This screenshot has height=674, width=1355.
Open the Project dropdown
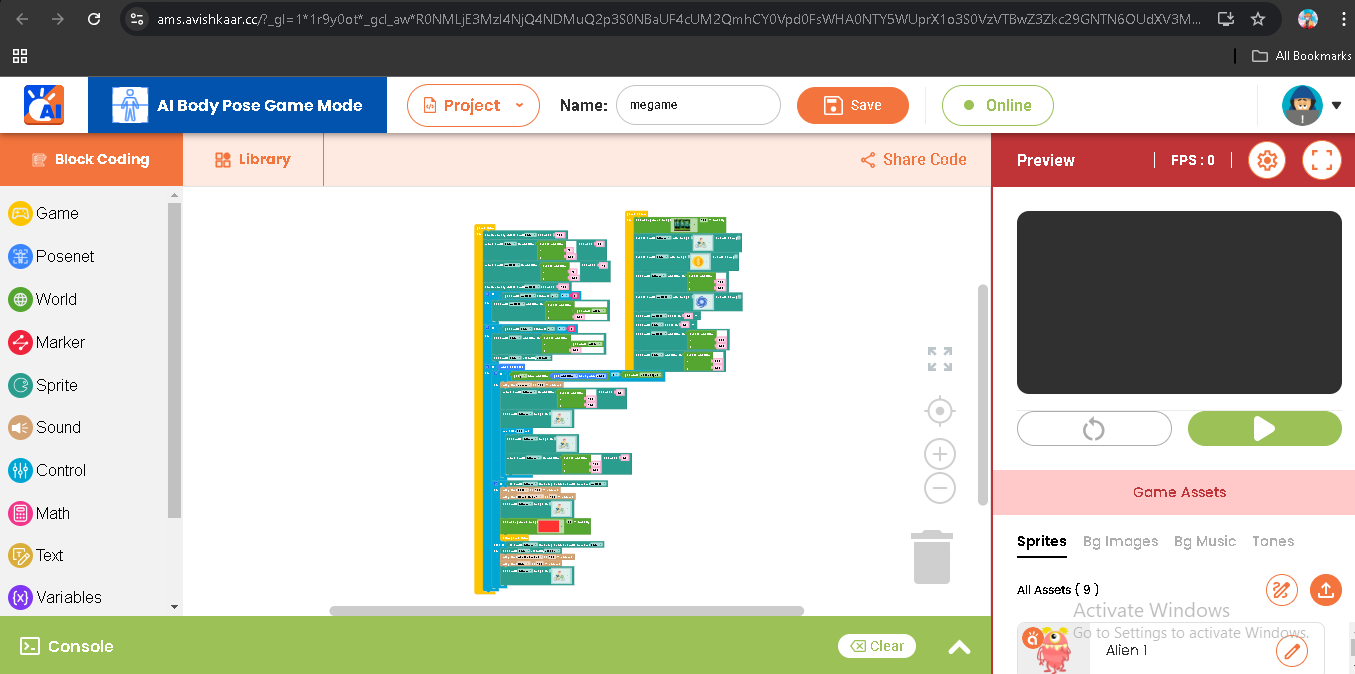(473, 105)
